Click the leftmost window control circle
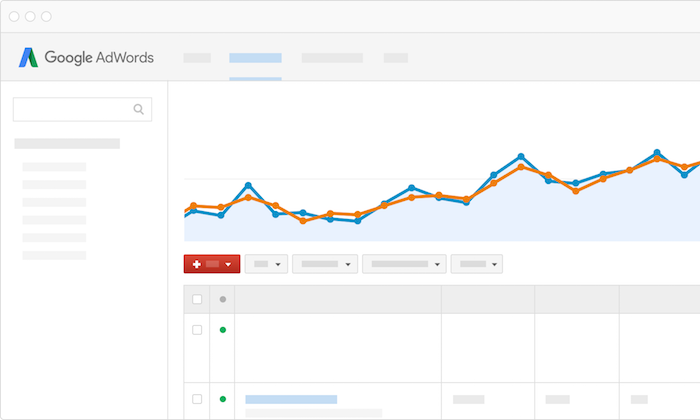Screen dimensions: 700x420 pyautogui.click(x=15, y=17)
